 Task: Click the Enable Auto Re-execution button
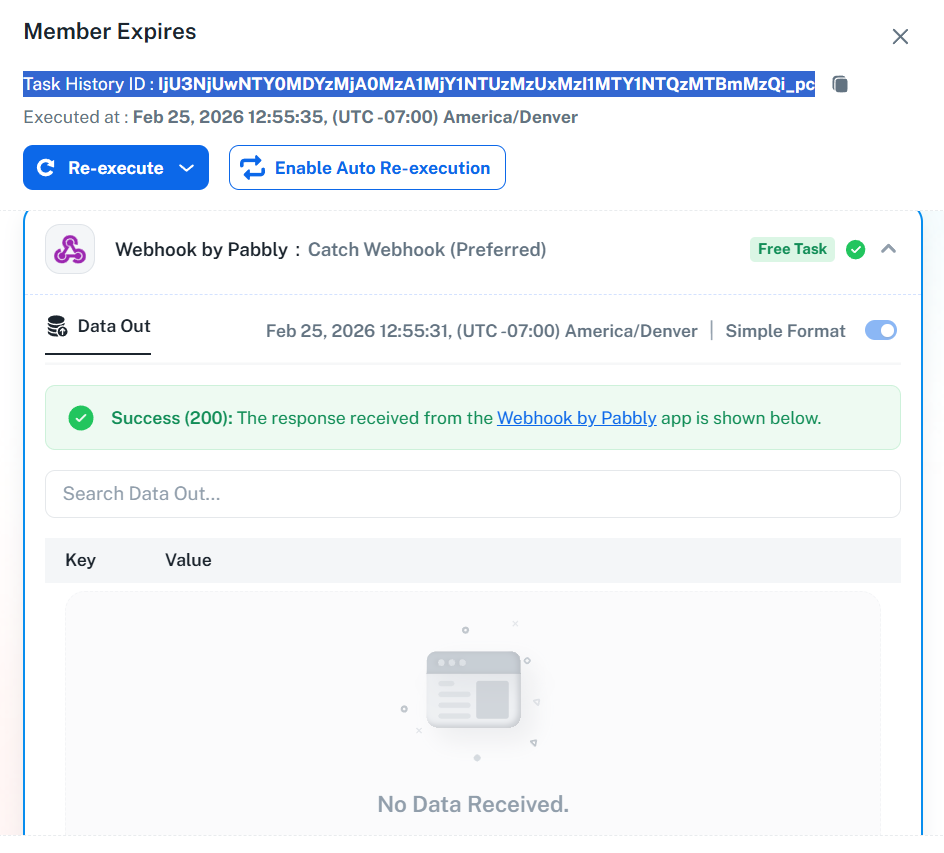[x=367, y=168]
